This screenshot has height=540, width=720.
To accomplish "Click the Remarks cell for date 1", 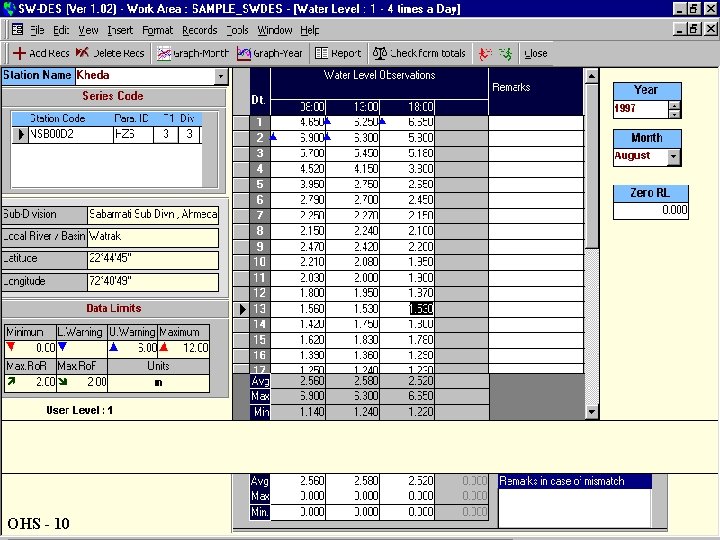I will pos(536,123).
